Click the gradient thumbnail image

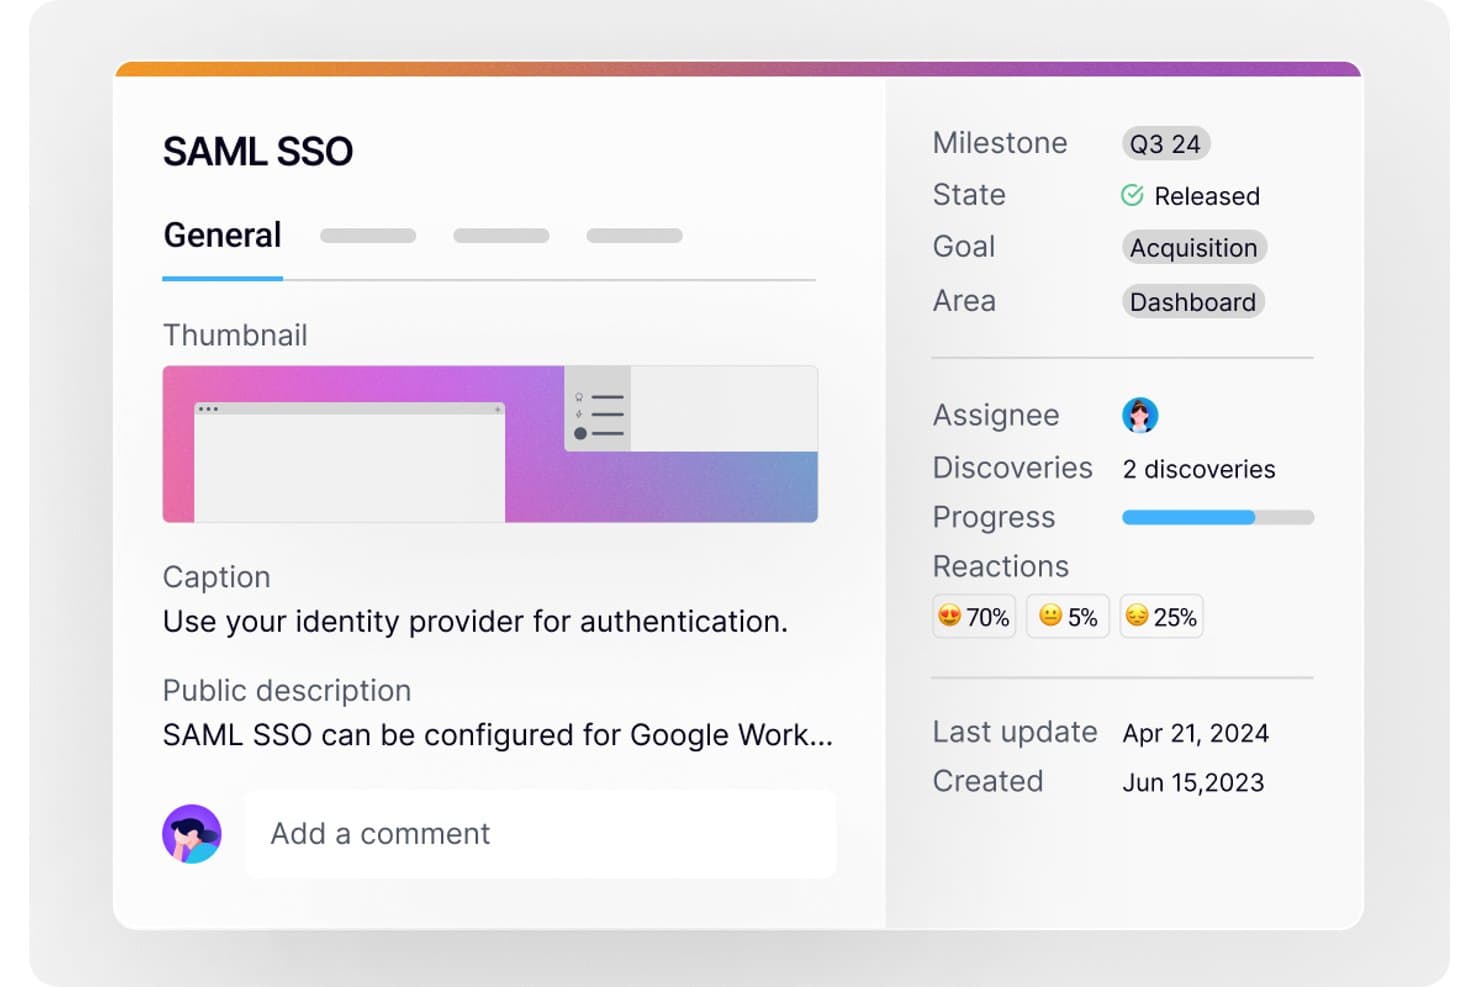(490, 444)
